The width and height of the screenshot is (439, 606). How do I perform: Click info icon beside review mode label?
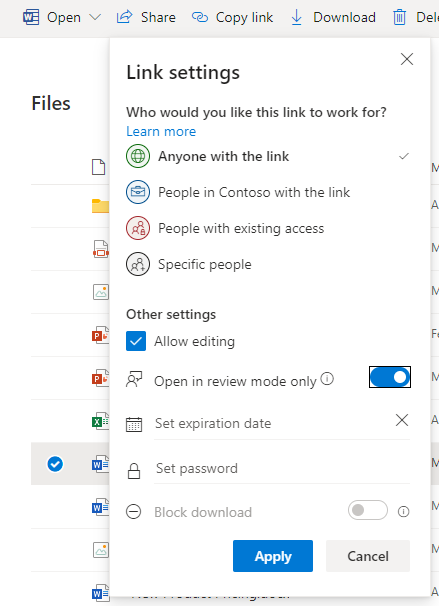pyautogui.click(x=327, y=378)
